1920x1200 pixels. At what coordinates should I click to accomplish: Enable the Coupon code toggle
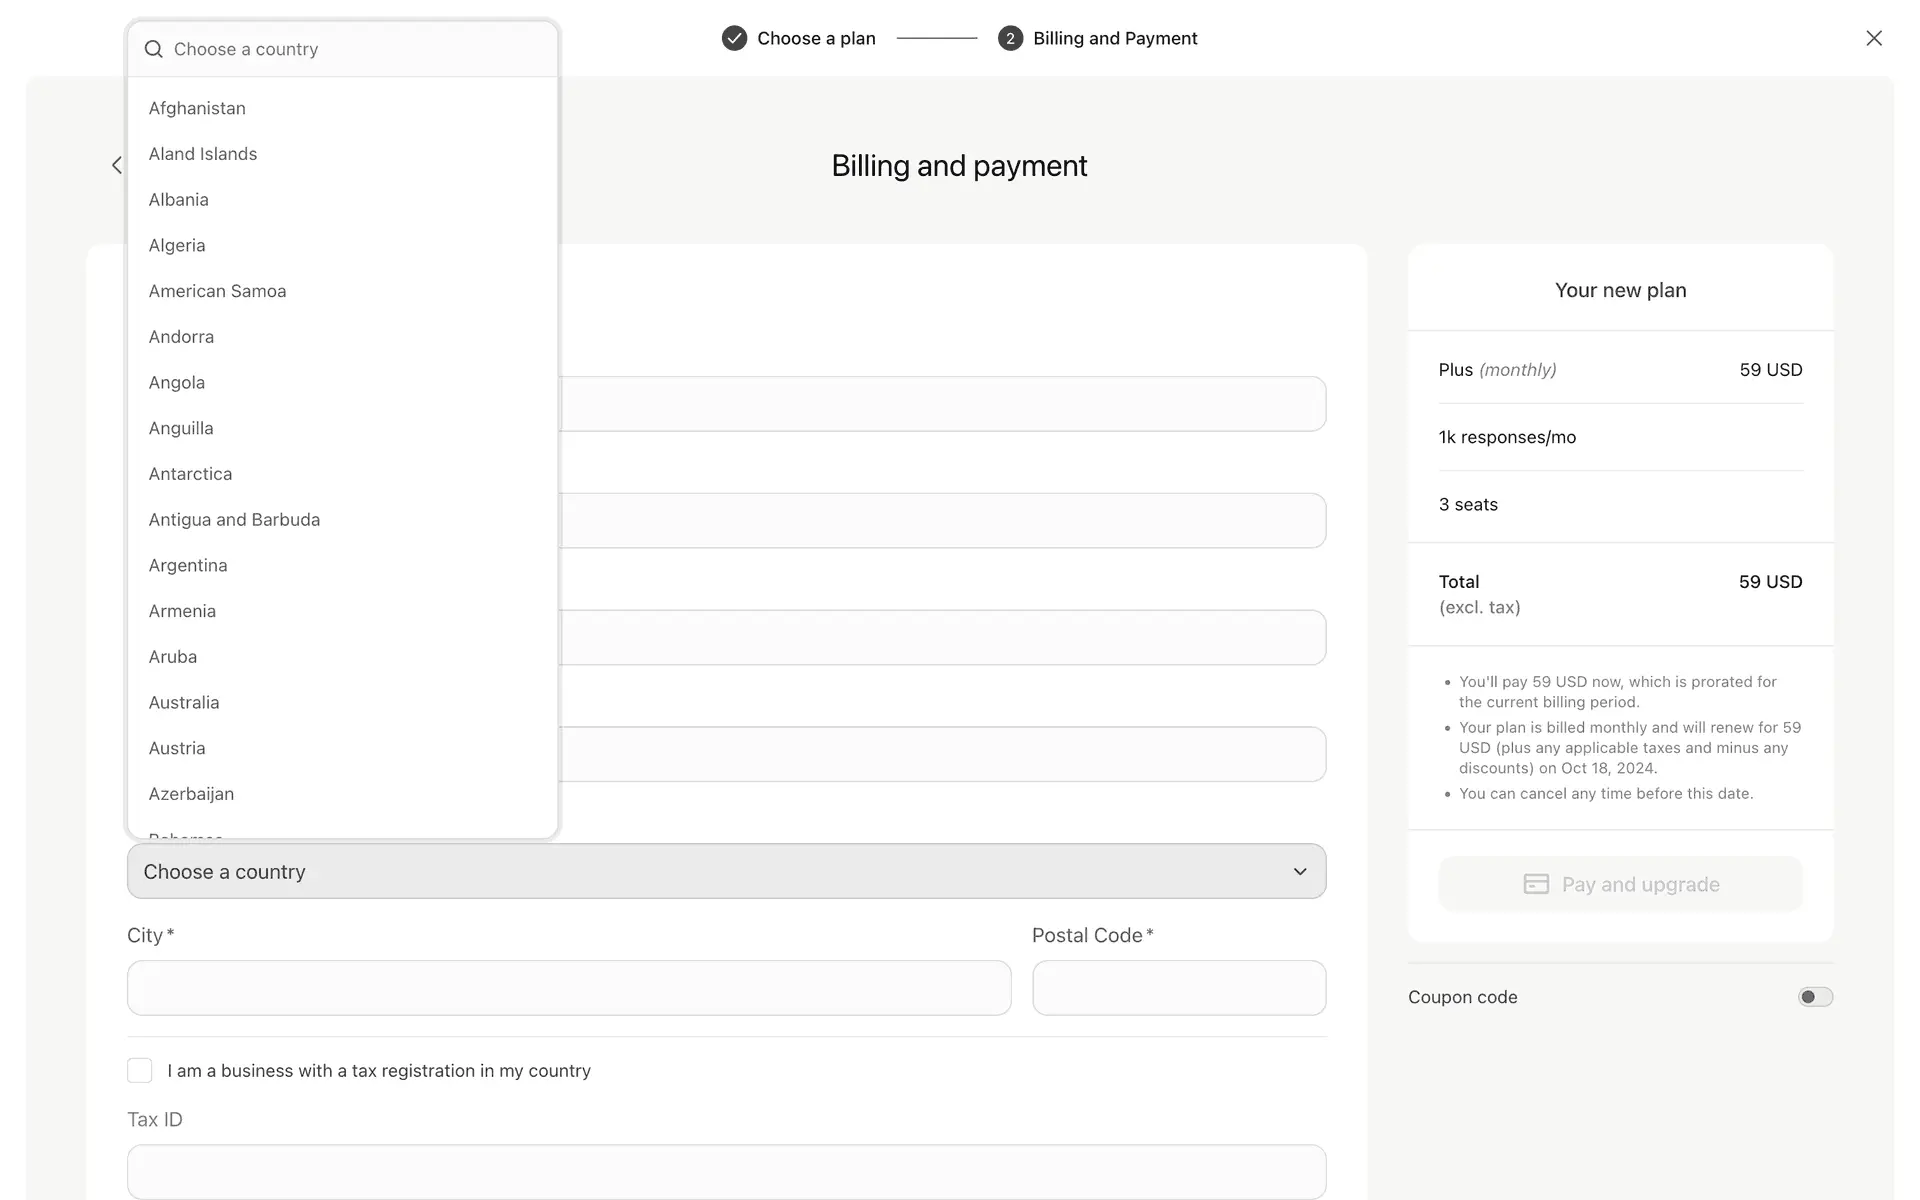pos(1815,997)
